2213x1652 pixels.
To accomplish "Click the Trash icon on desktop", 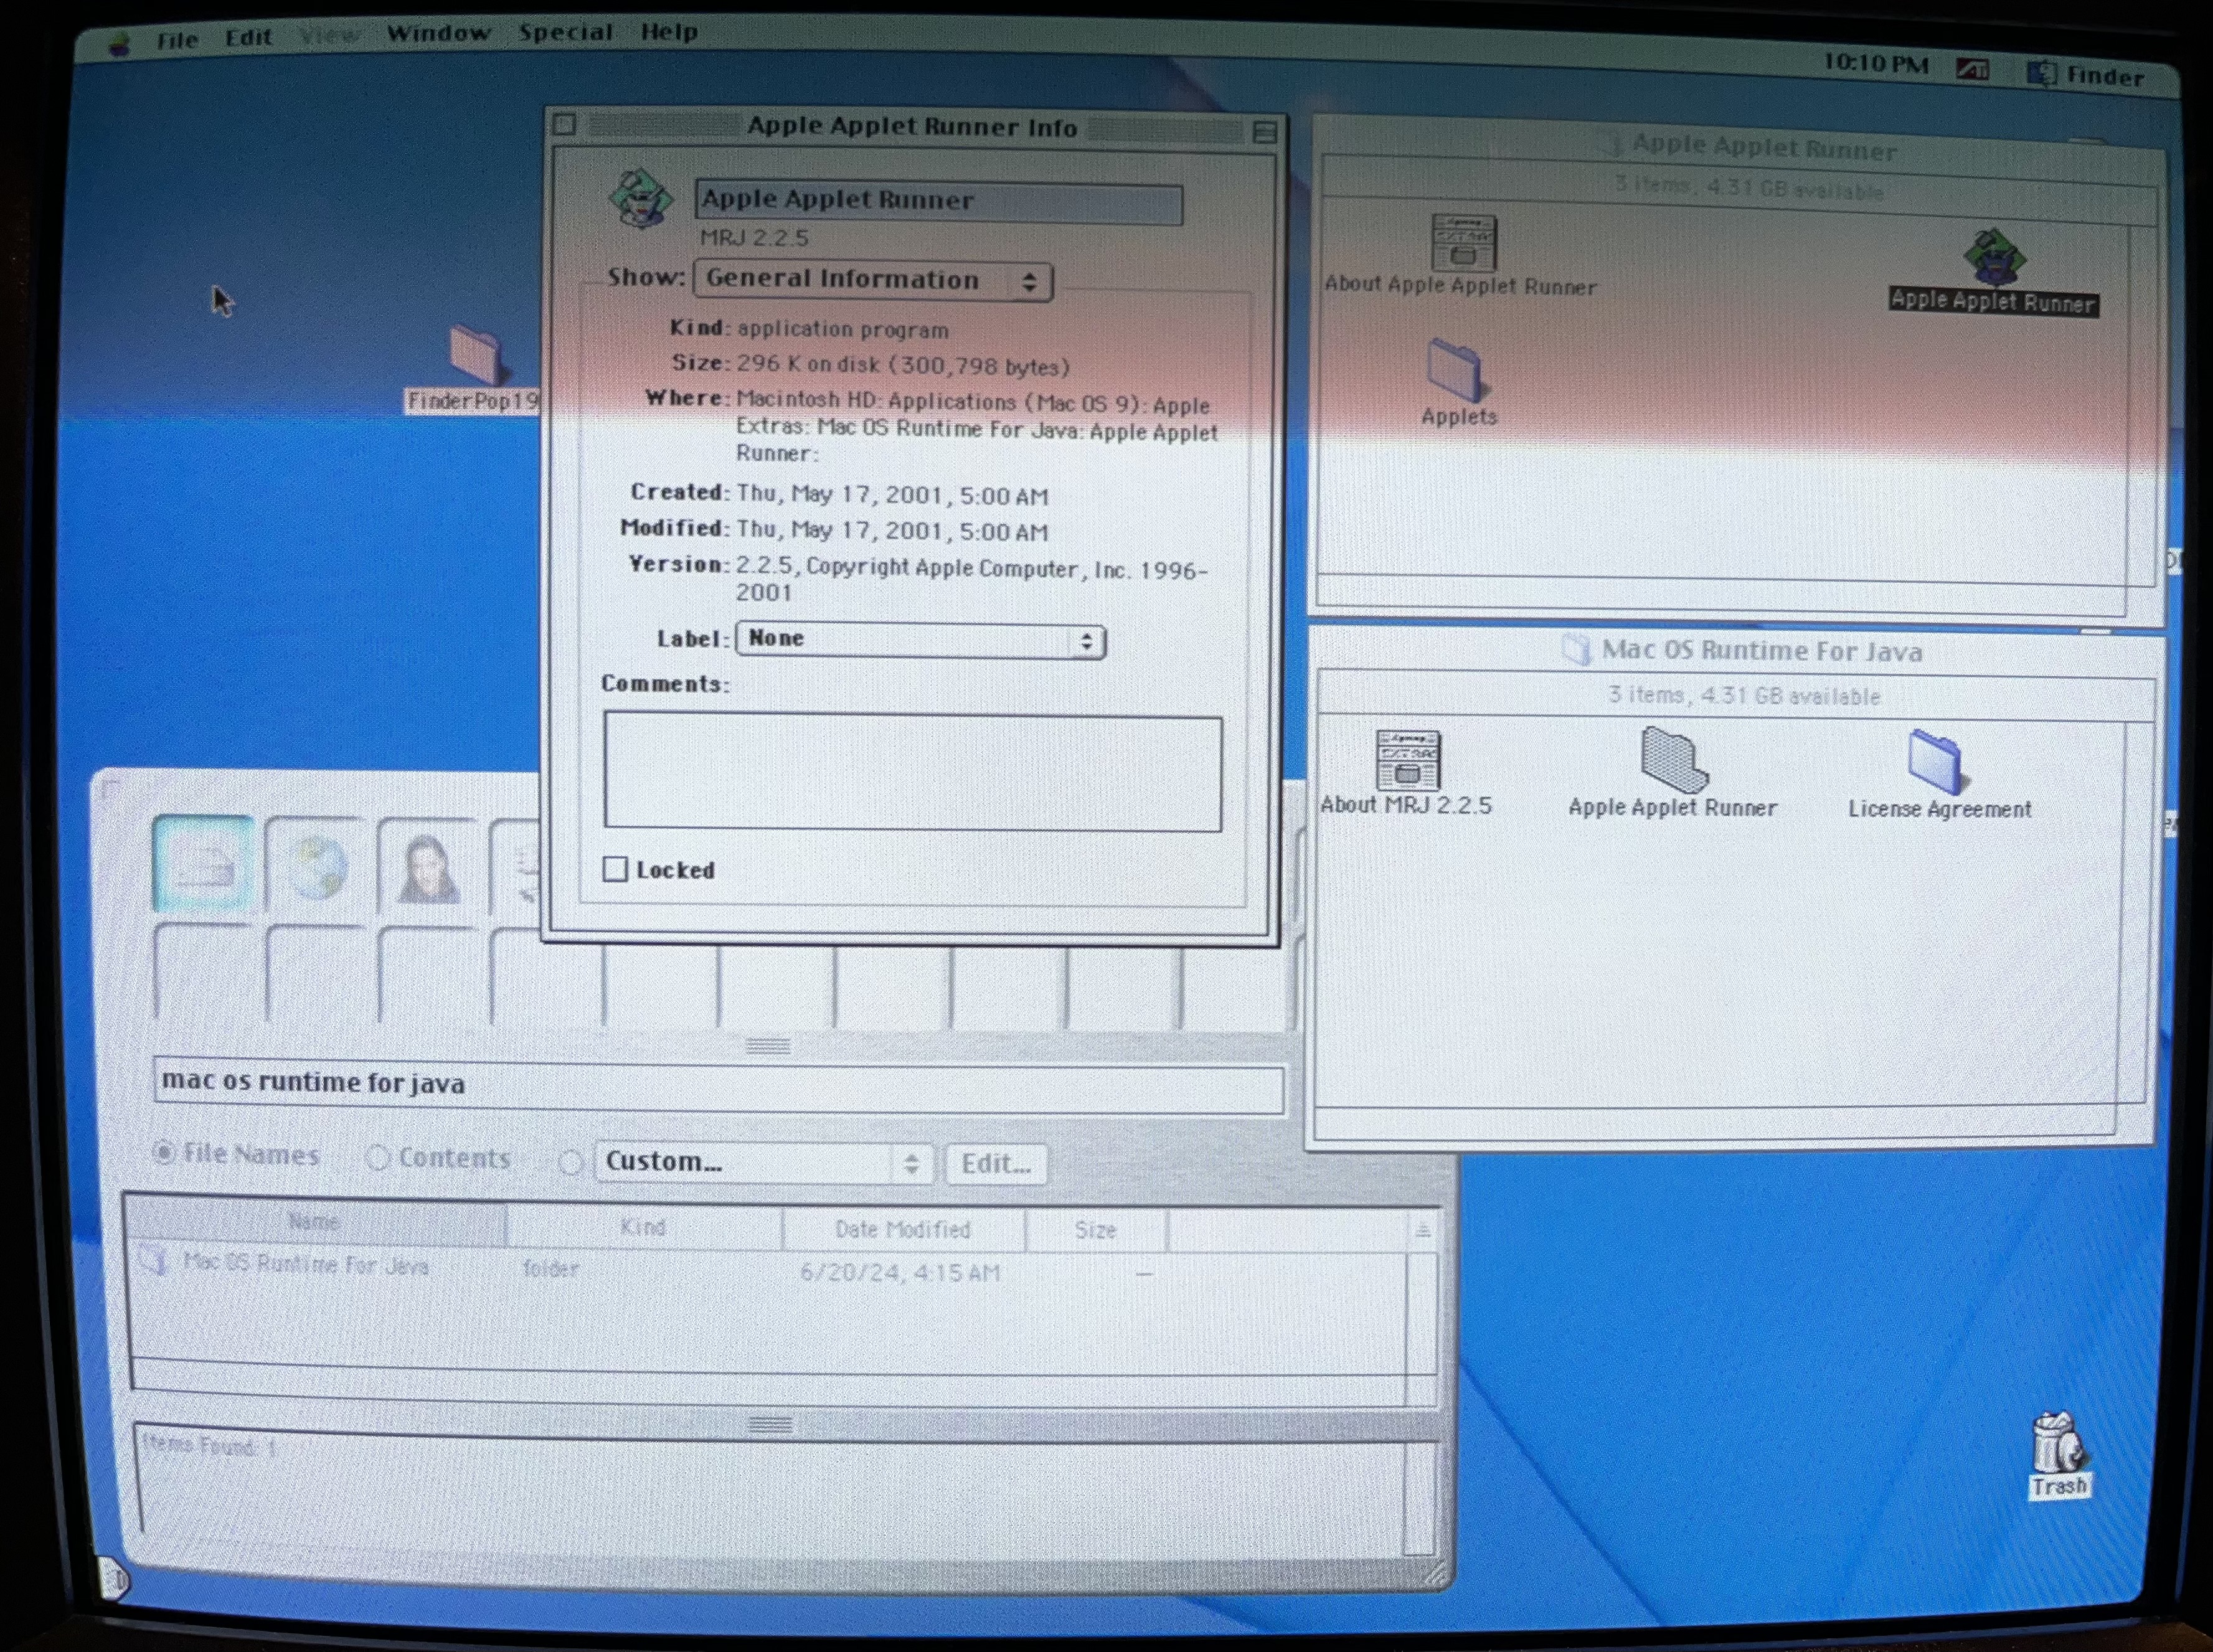I will 2057,1445.
